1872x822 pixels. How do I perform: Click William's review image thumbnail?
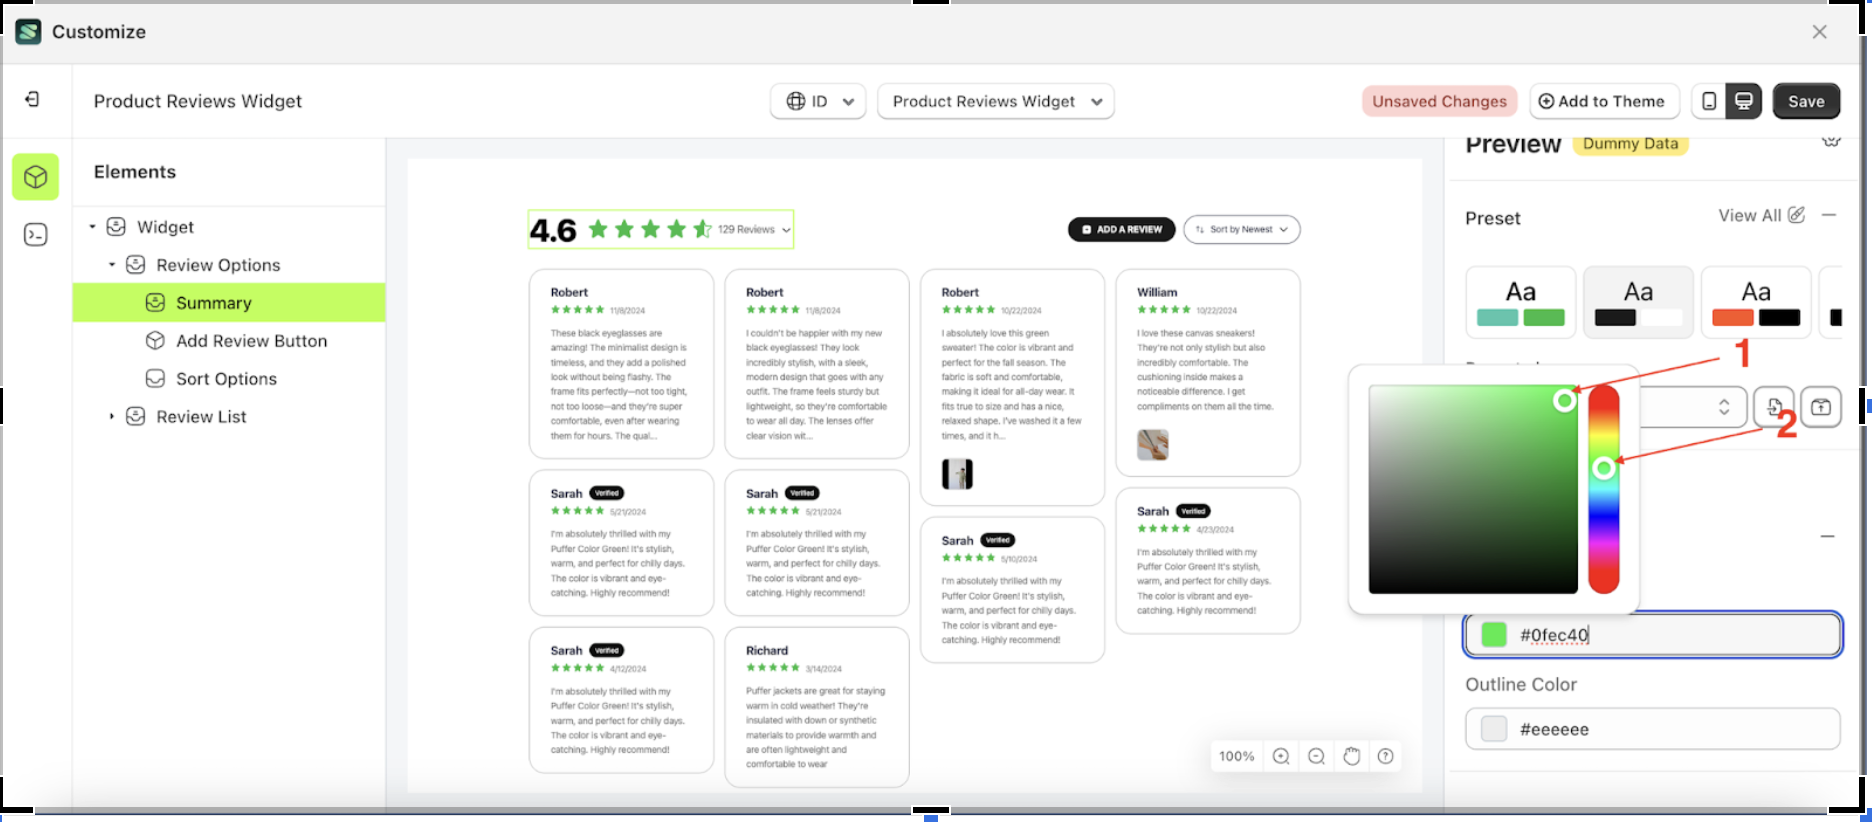point(1153,445)
